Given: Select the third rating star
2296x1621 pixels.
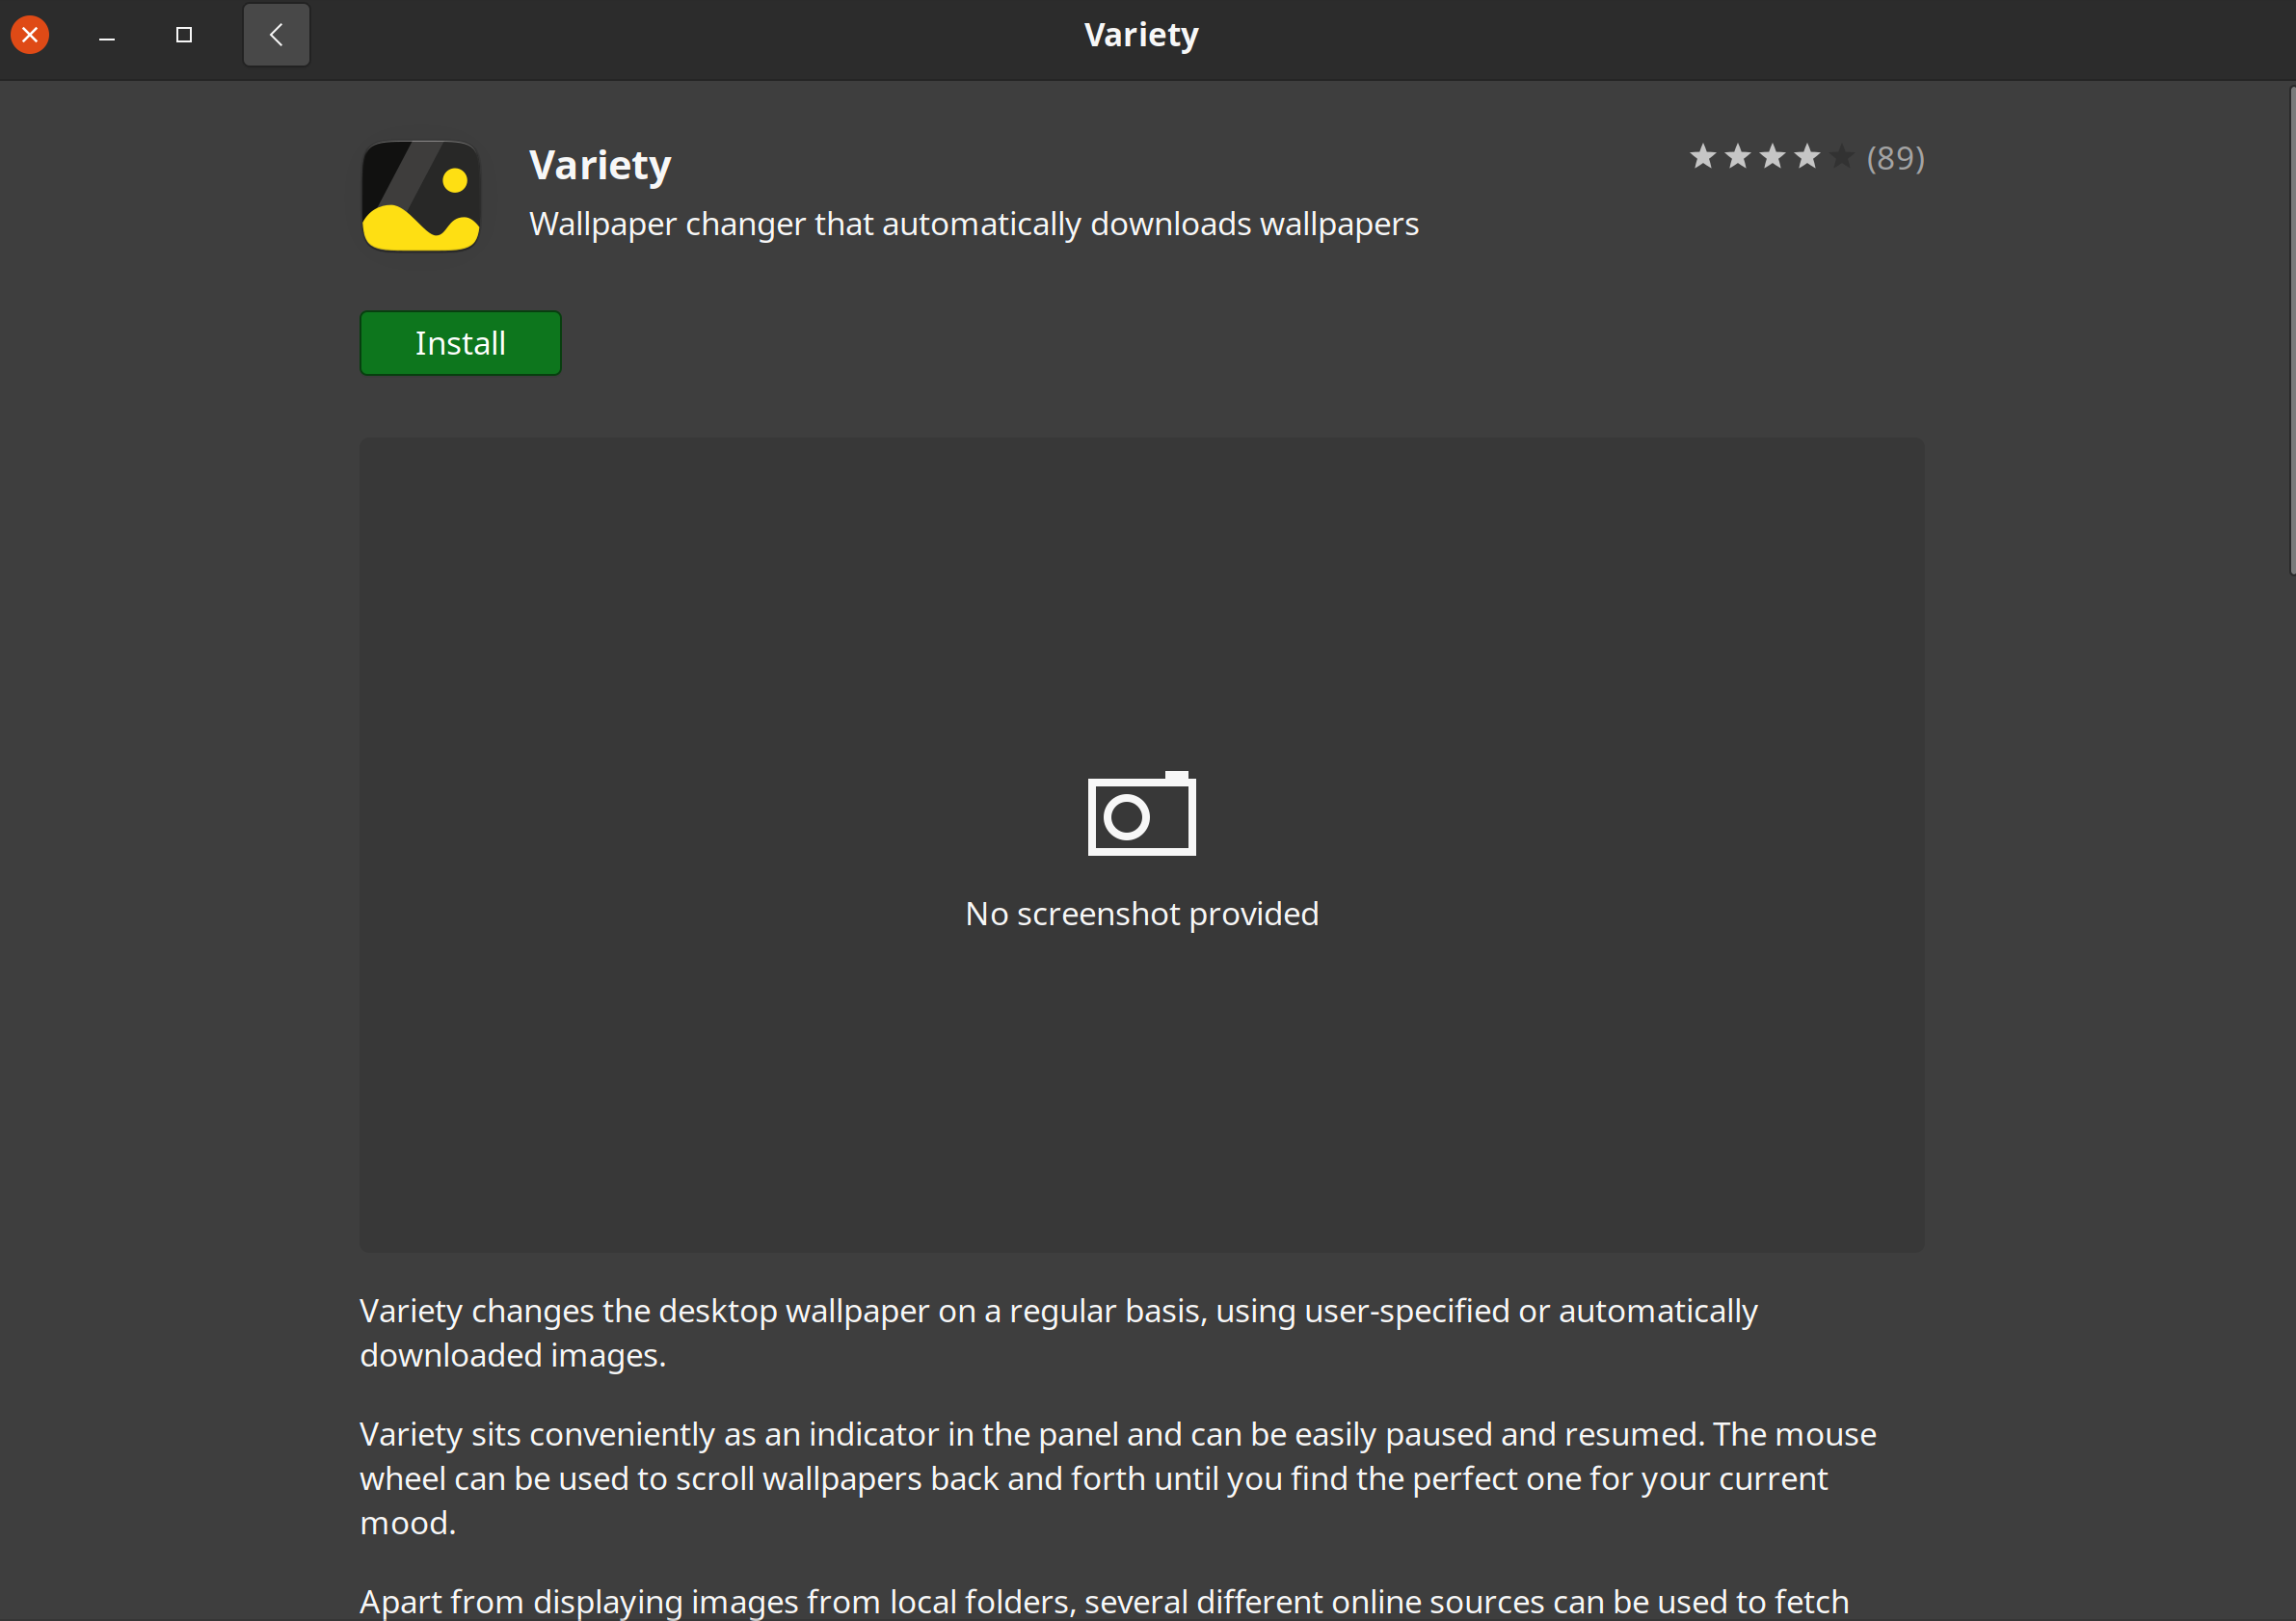Looking at the screenshot, I should pyautogui.click(x=1773, y=157).
